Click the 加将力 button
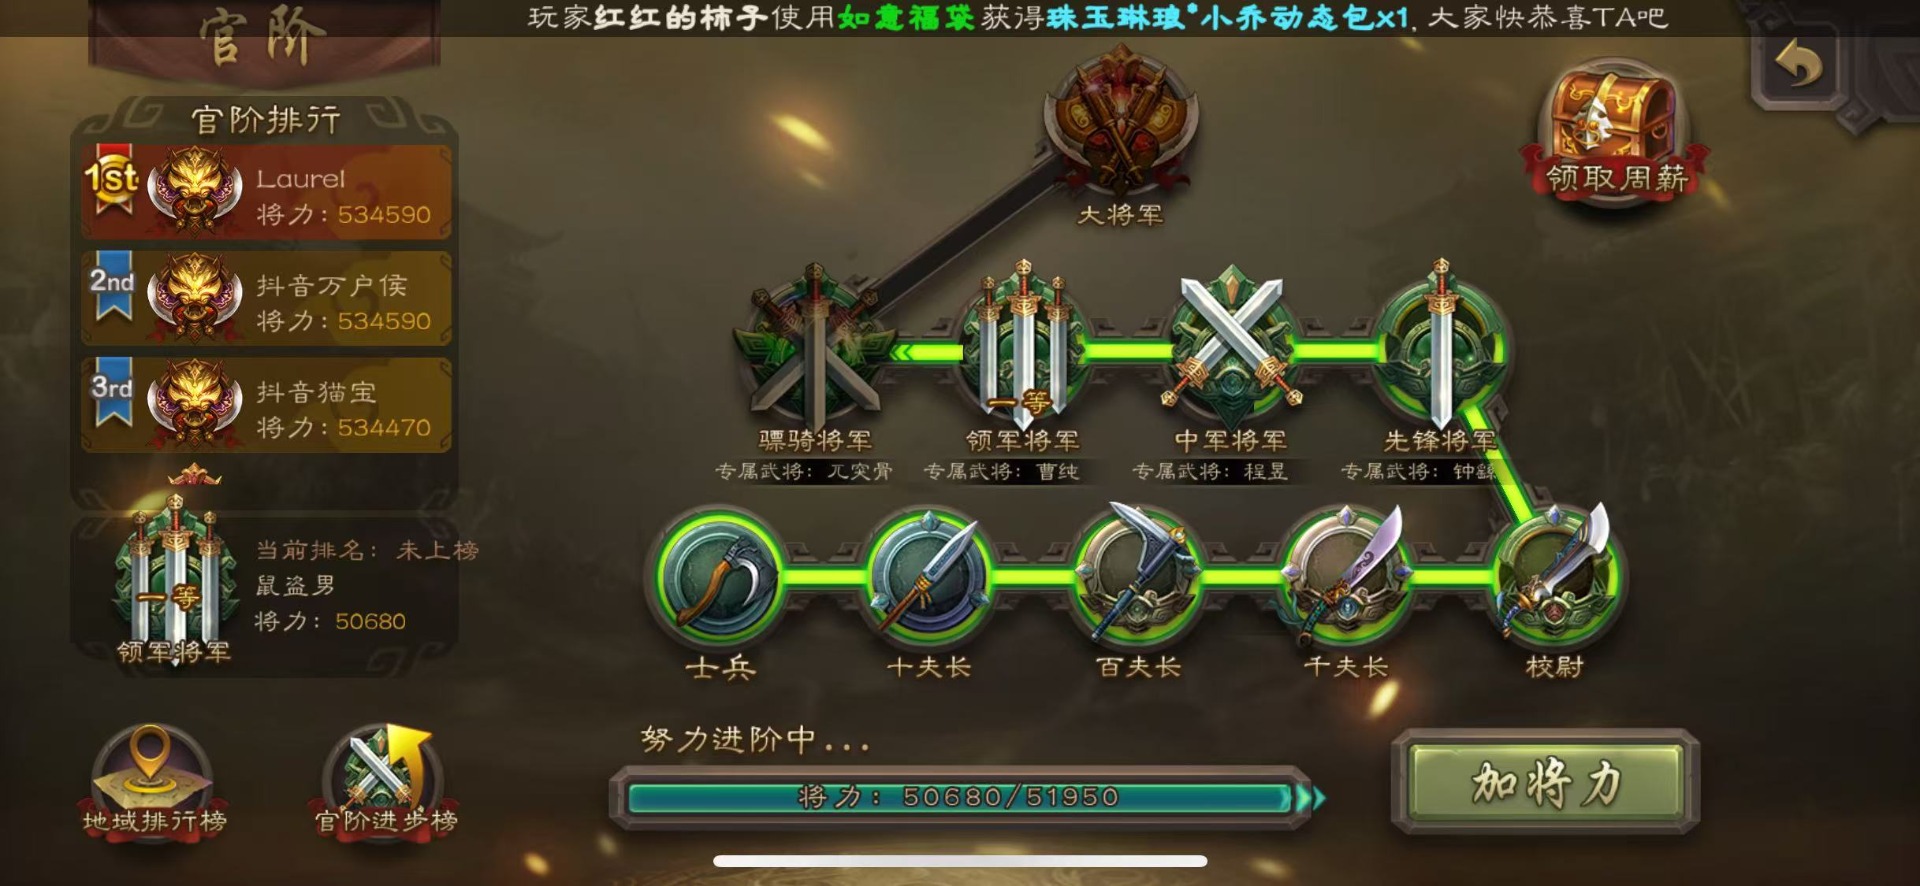Image resolution: width=1920 pixels, height=886 pixels. pyautogui.click(x=1545, y=782)
